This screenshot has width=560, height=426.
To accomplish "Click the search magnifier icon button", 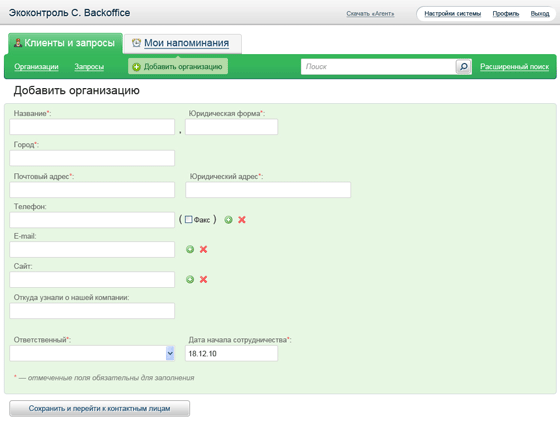I will pos(463,67).
